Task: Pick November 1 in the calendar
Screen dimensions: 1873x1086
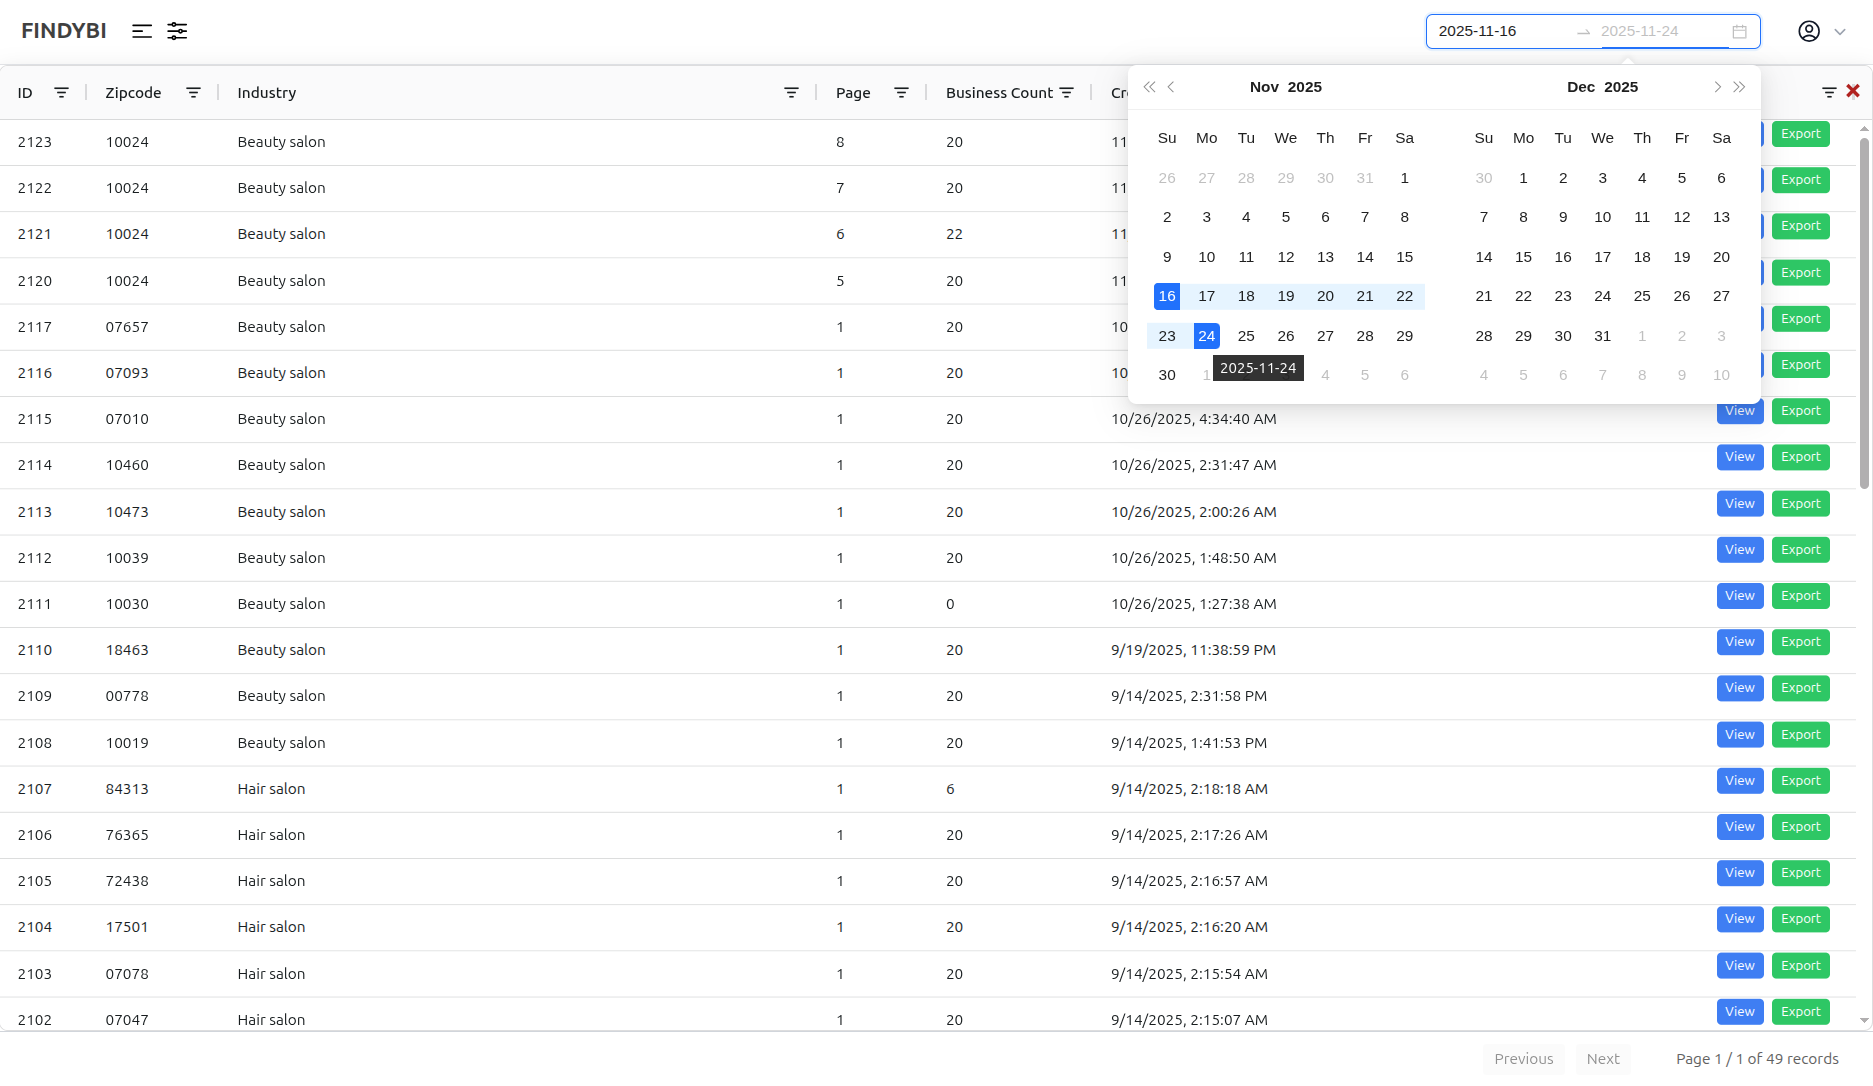Action: (1405, 178)
